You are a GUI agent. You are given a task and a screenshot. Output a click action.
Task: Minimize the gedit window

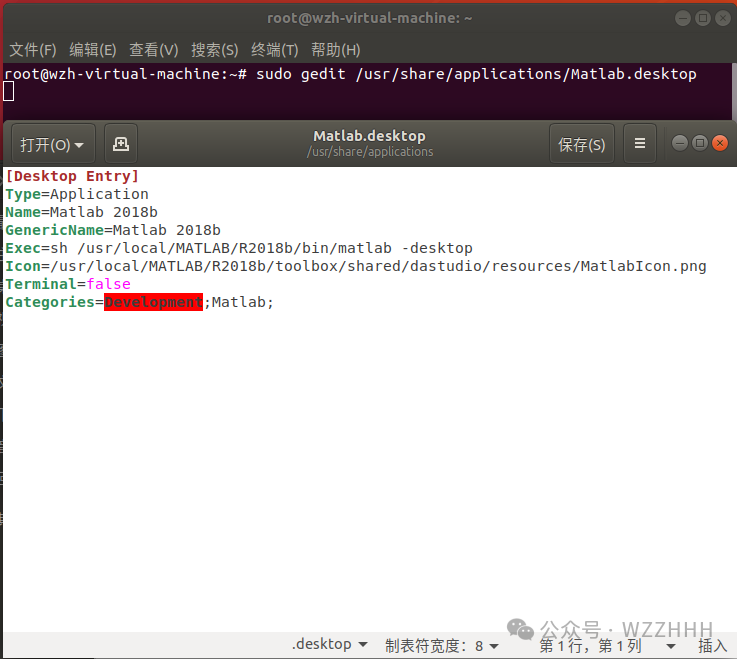tap(680, 143)
